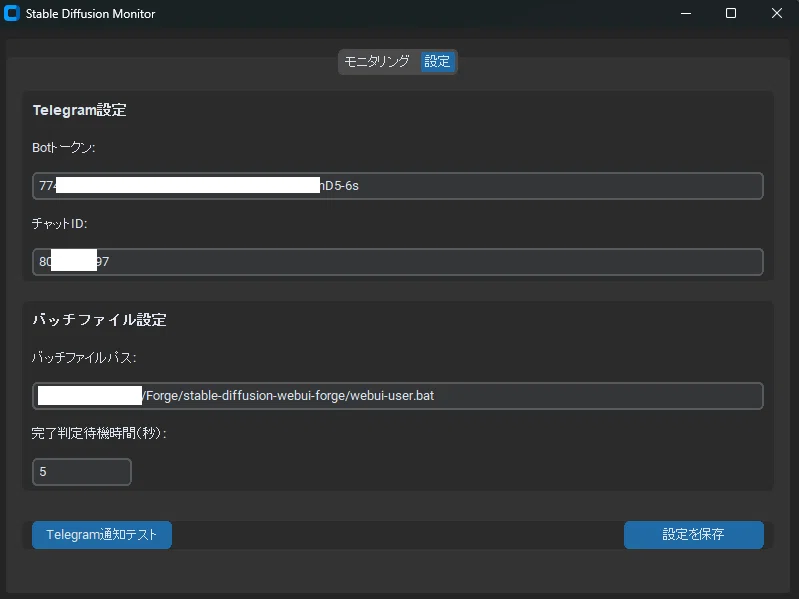Select the 設定 tab
Screen dimensions: 799x599
[x=437, y=62]
